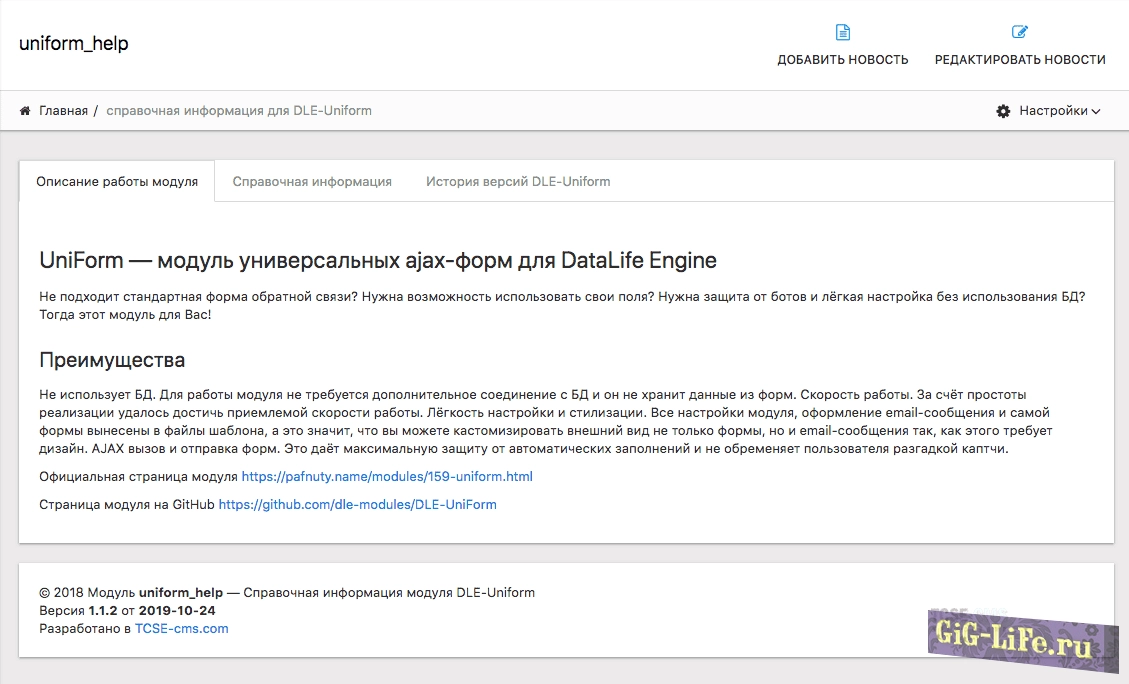The image size is (1129, 684).
Task: Expand the chevron next to Настройки
Action: (1096, 112)
